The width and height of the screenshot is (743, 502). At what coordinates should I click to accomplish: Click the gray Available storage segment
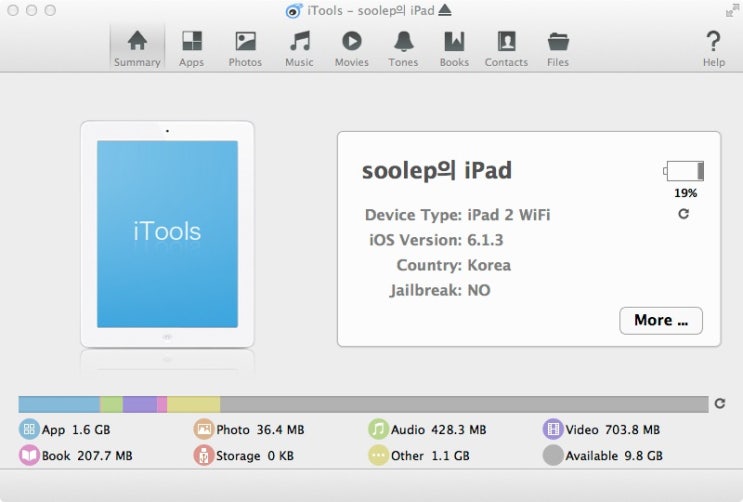click(x=463, y=404)
